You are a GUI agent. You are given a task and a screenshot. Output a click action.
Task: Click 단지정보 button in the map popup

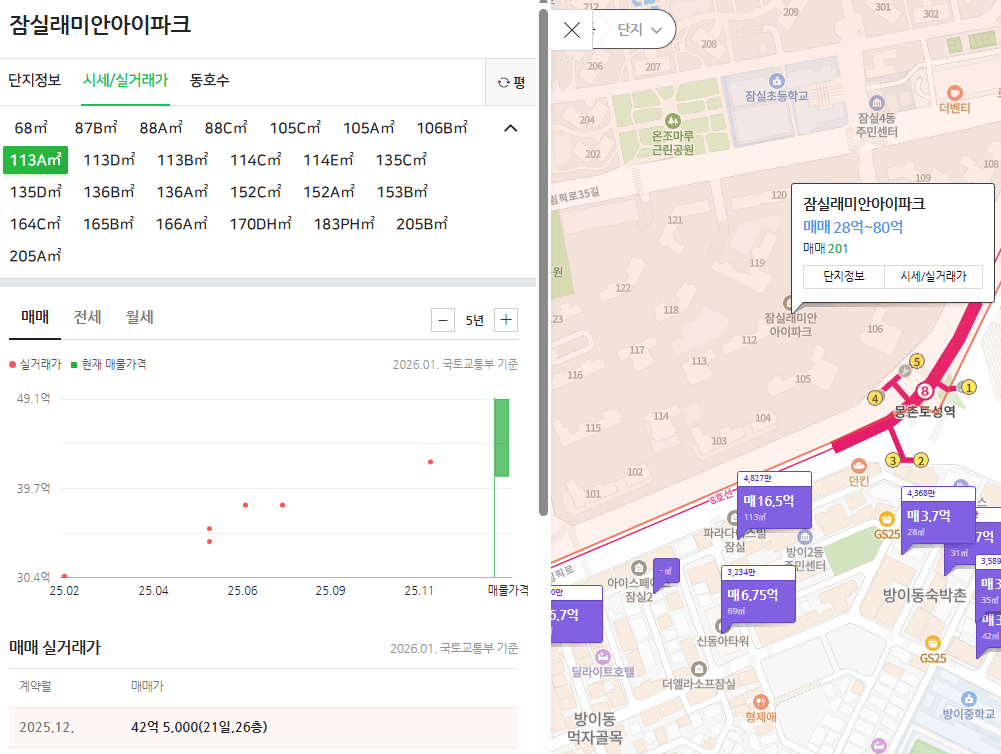click(x=843, y=277)
